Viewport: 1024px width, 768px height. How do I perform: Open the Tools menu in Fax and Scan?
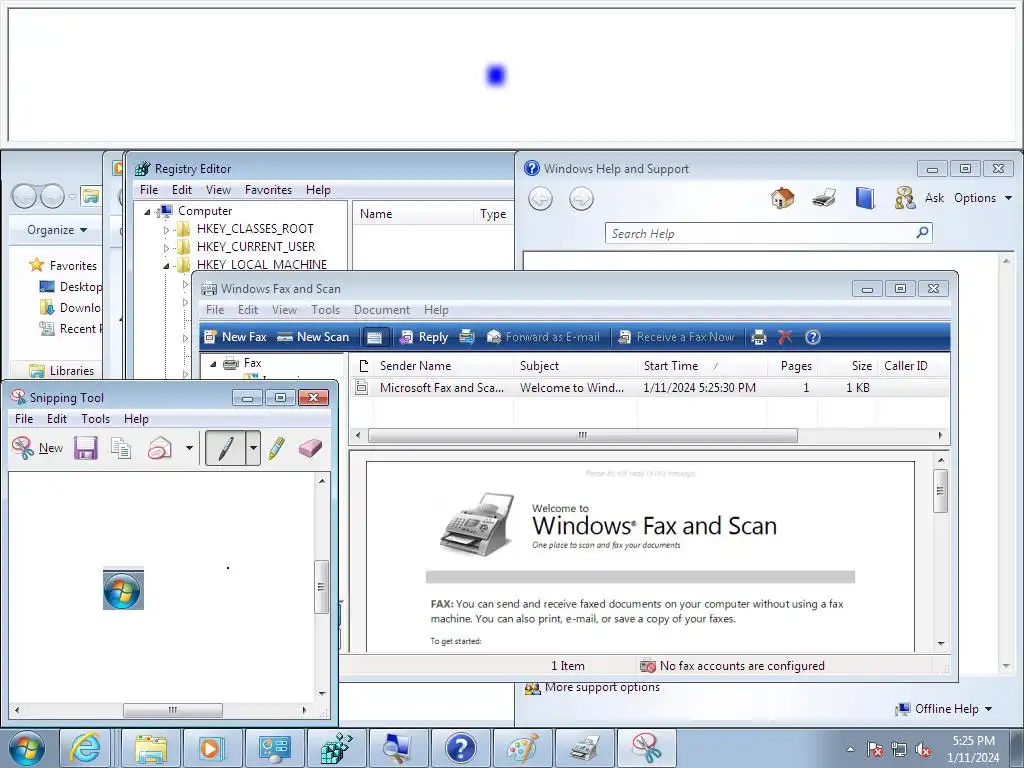point(325,310)
